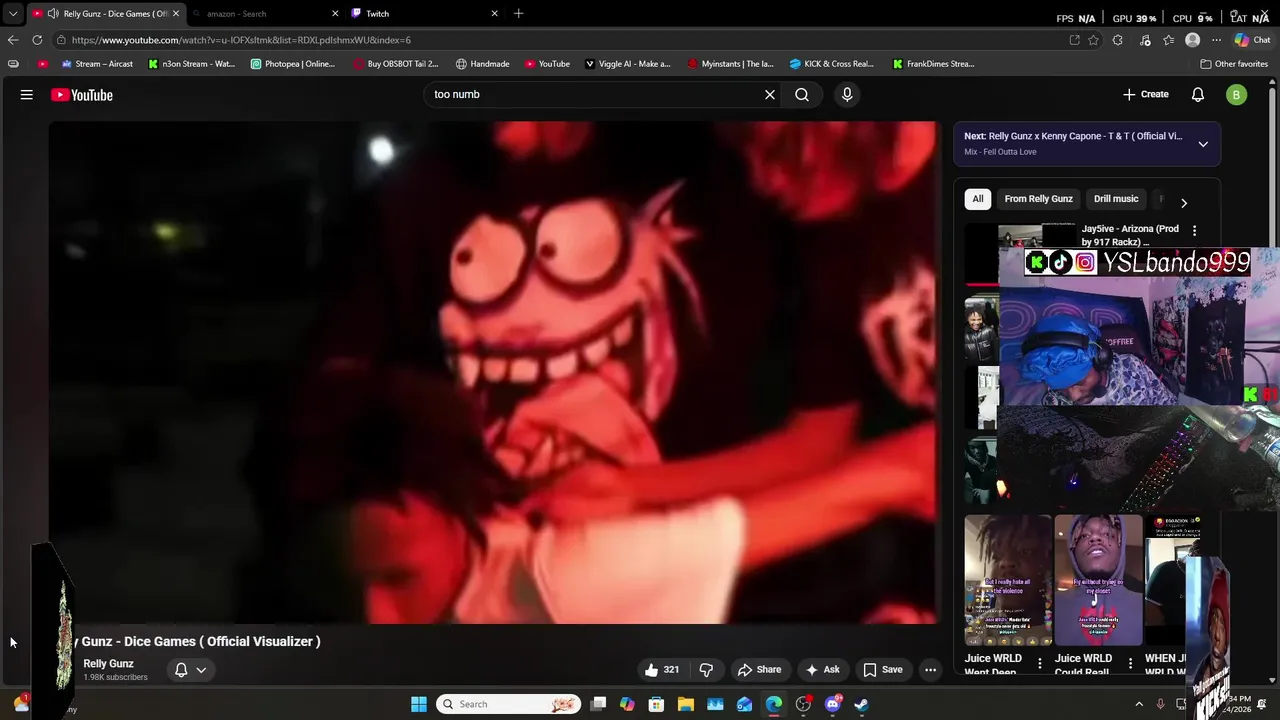Open the 'Other favorites' folder
The width and height of the screenshot is (1280, 720).
(x=1234, y=64)
